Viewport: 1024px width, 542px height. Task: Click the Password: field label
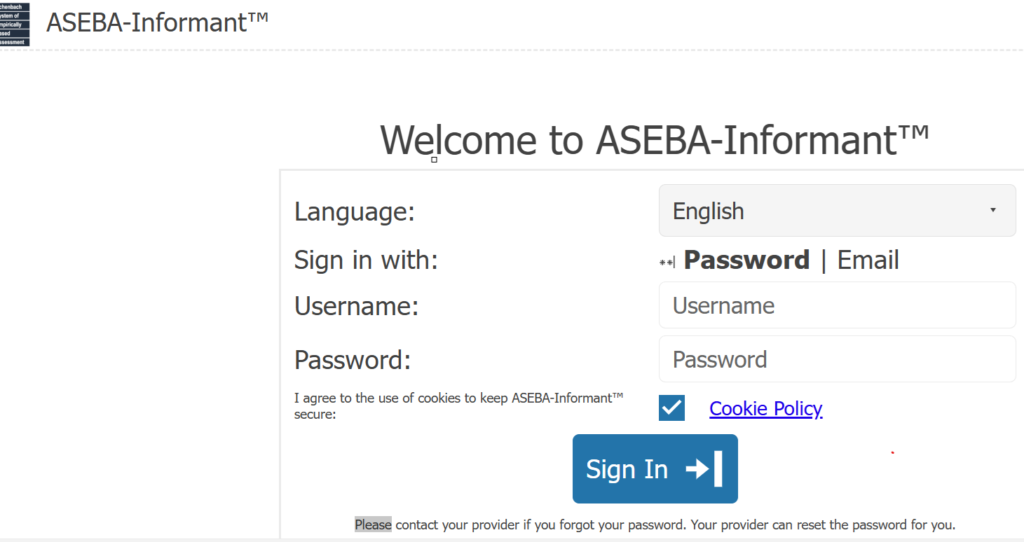[352, 360]
